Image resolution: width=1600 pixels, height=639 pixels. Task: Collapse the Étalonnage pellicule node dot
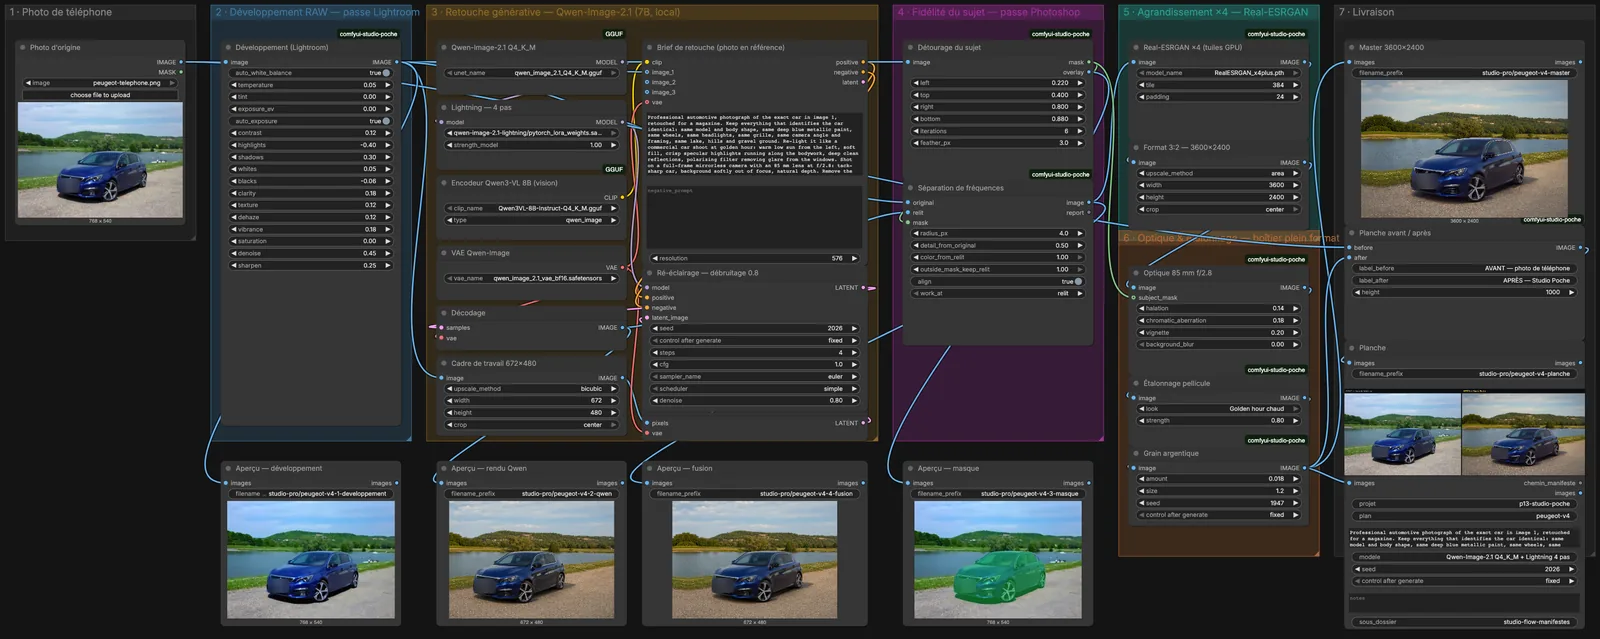tap(1136, 383)
